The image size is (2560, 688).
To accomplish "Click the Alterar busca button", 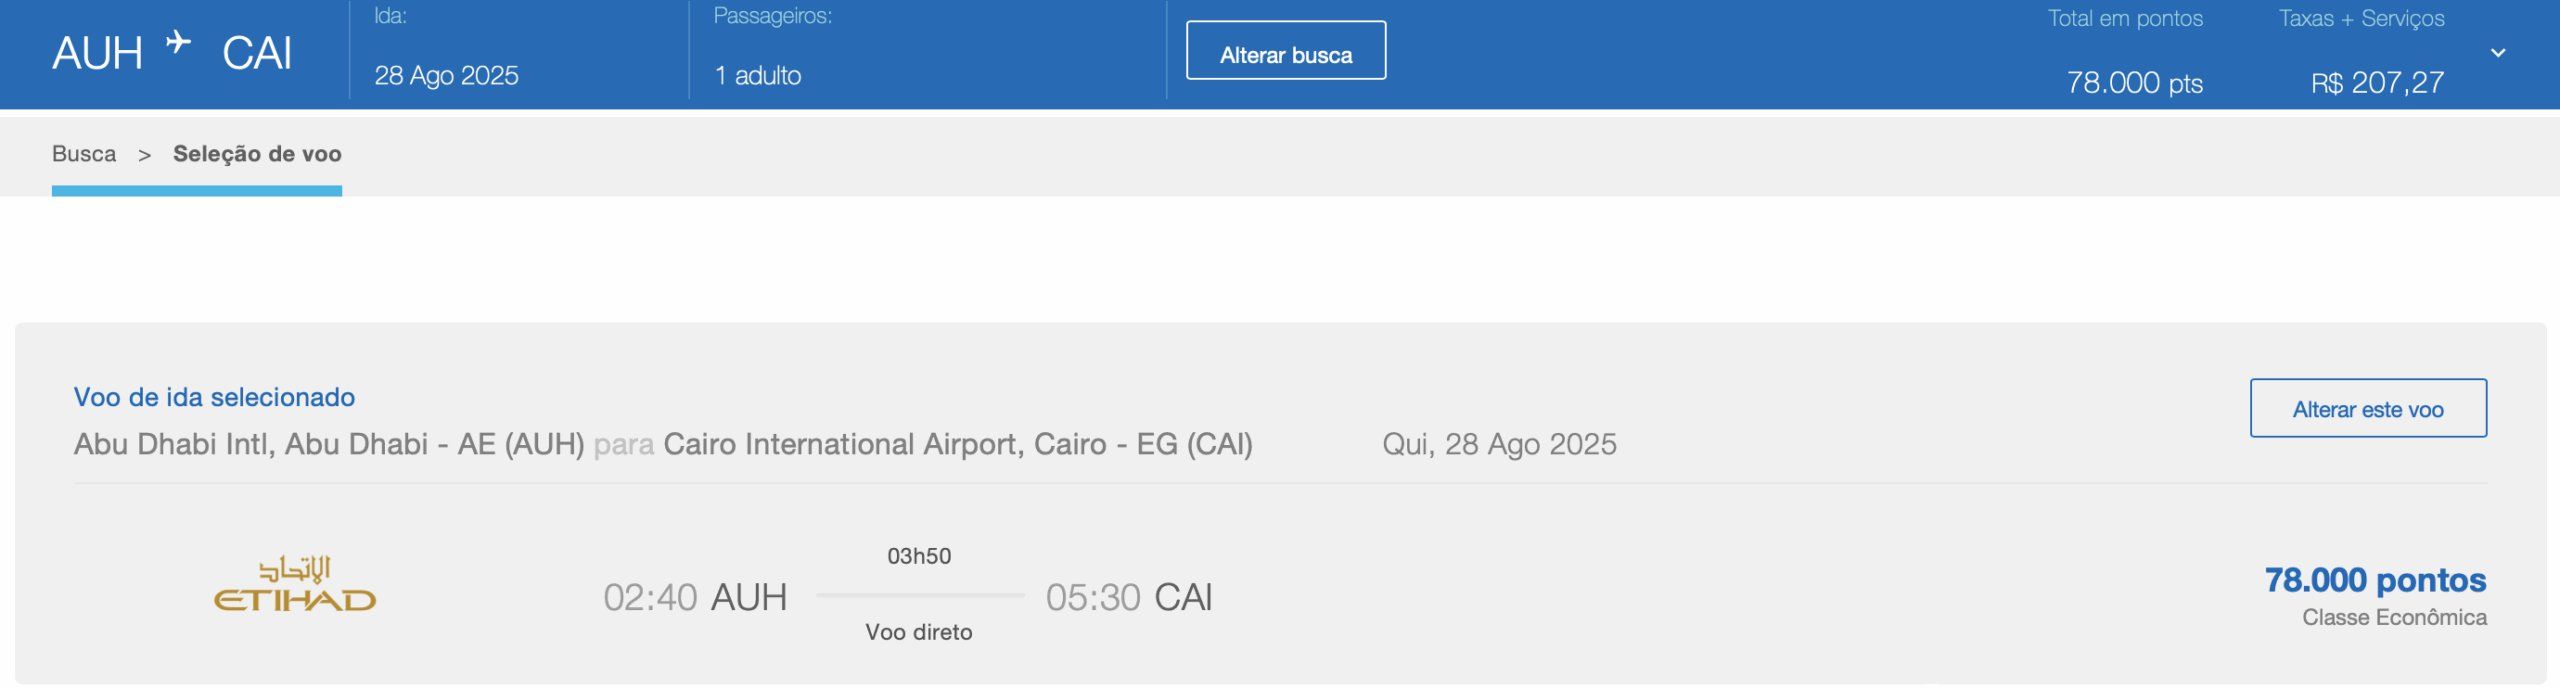I will click(1286, 50).
